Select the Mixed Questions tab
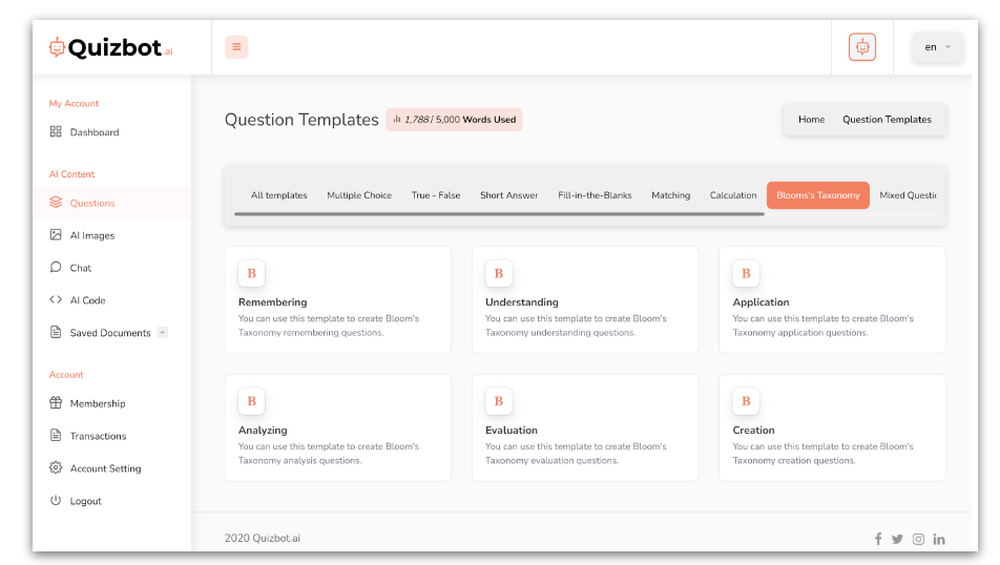 908,195
